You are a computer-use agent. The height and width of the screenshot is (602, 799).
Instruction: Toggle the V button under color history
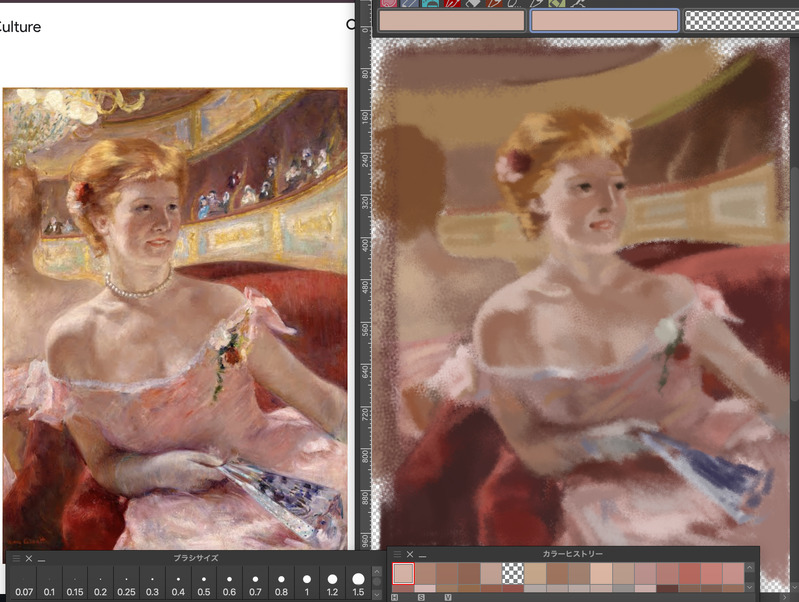pyautogui.click(x=447, y=597)
